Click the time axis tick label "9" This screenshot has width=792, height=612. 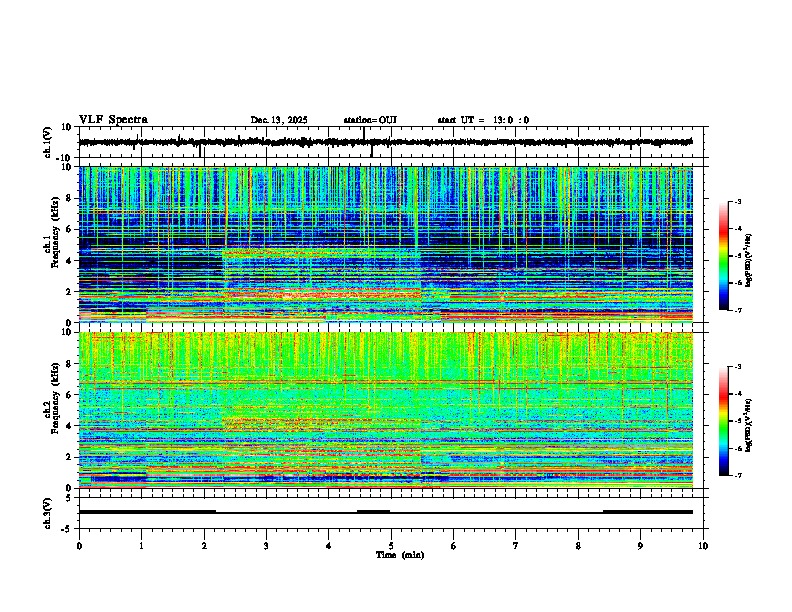click(640, 545)
